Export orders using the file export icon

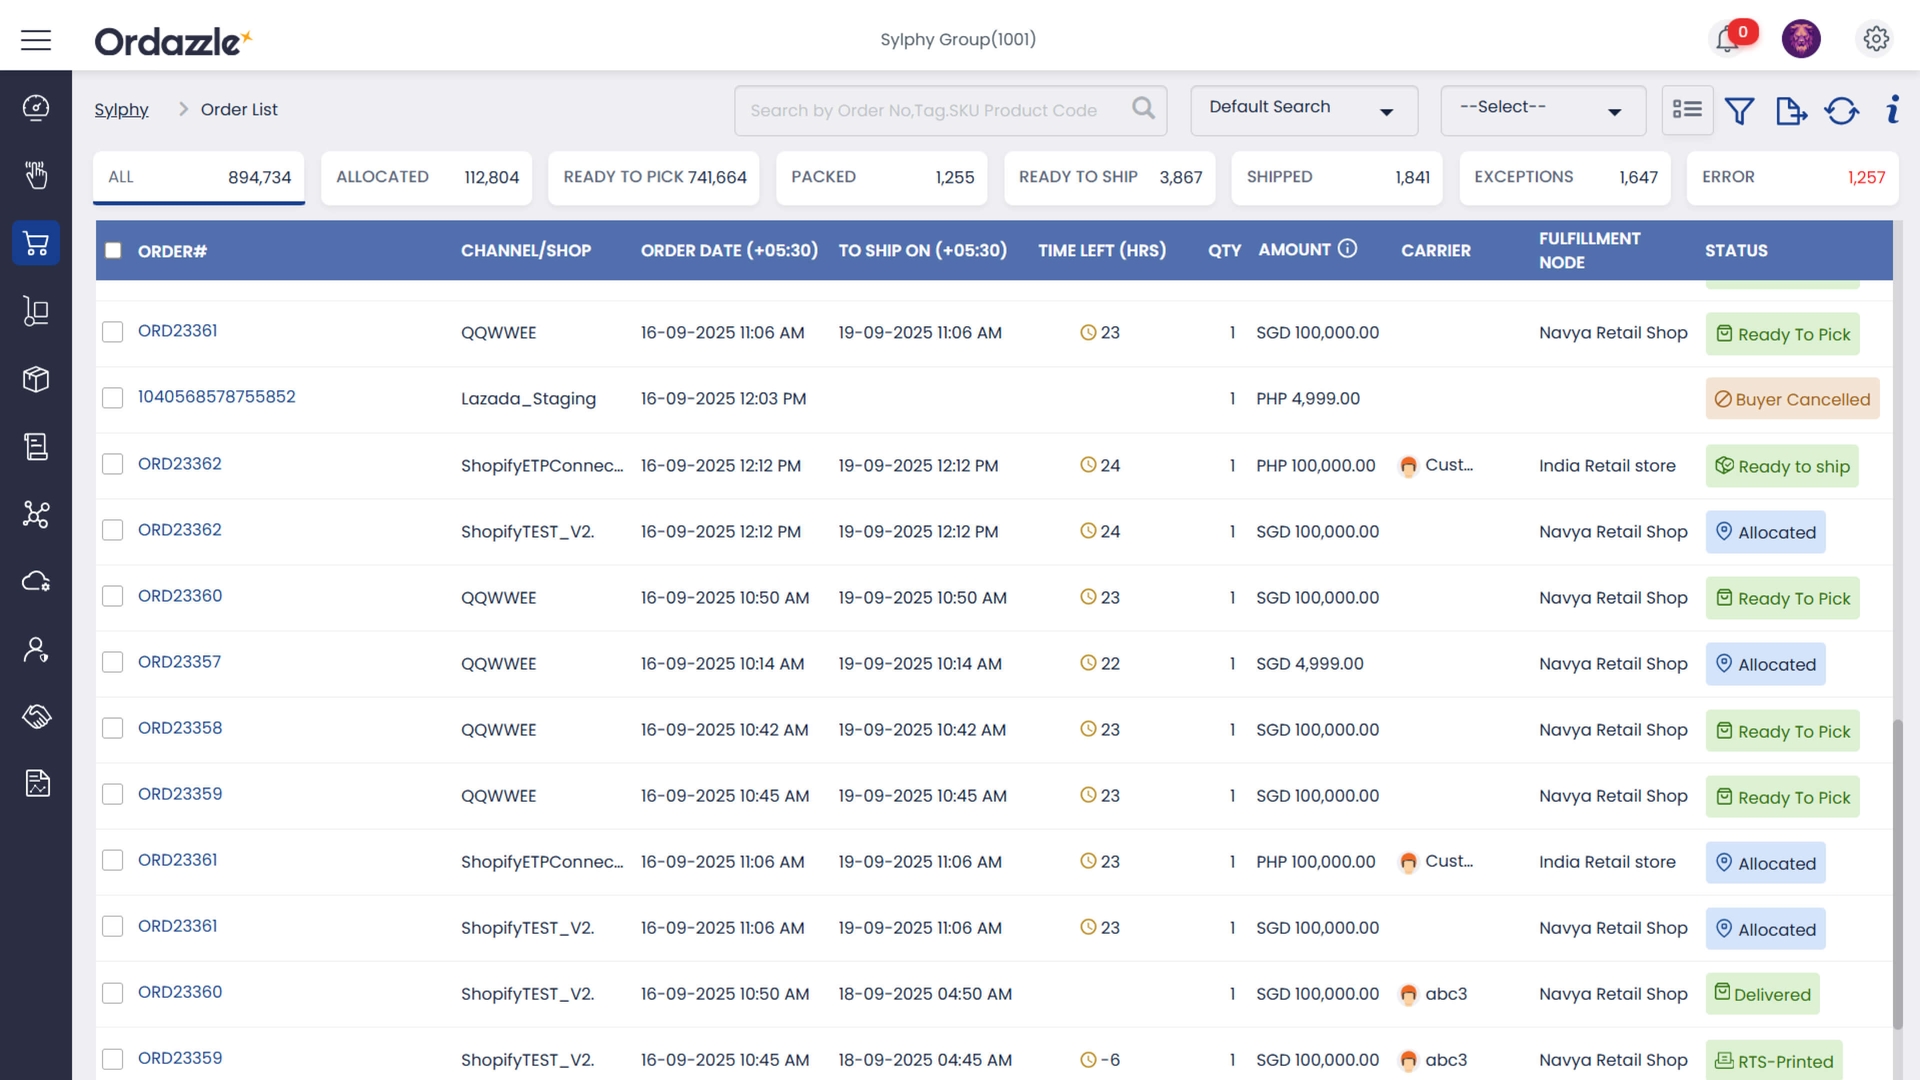coord(1792,111)
